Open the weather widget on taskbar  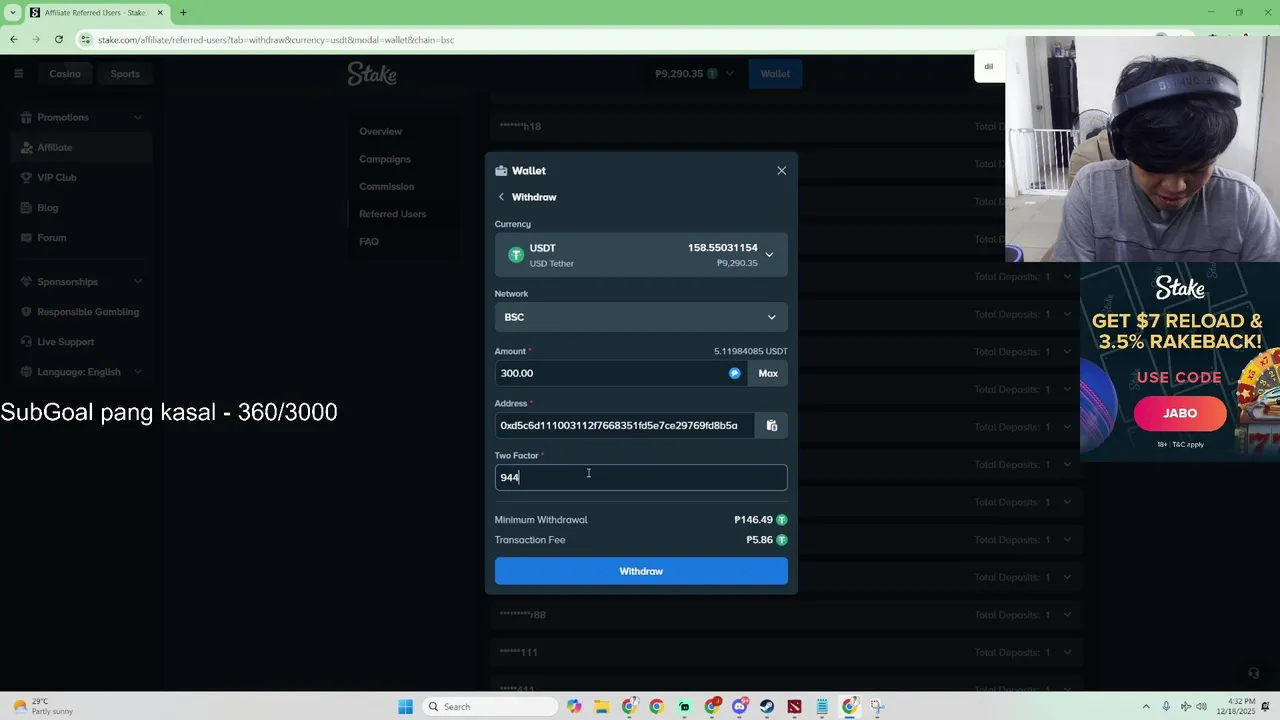42,707
